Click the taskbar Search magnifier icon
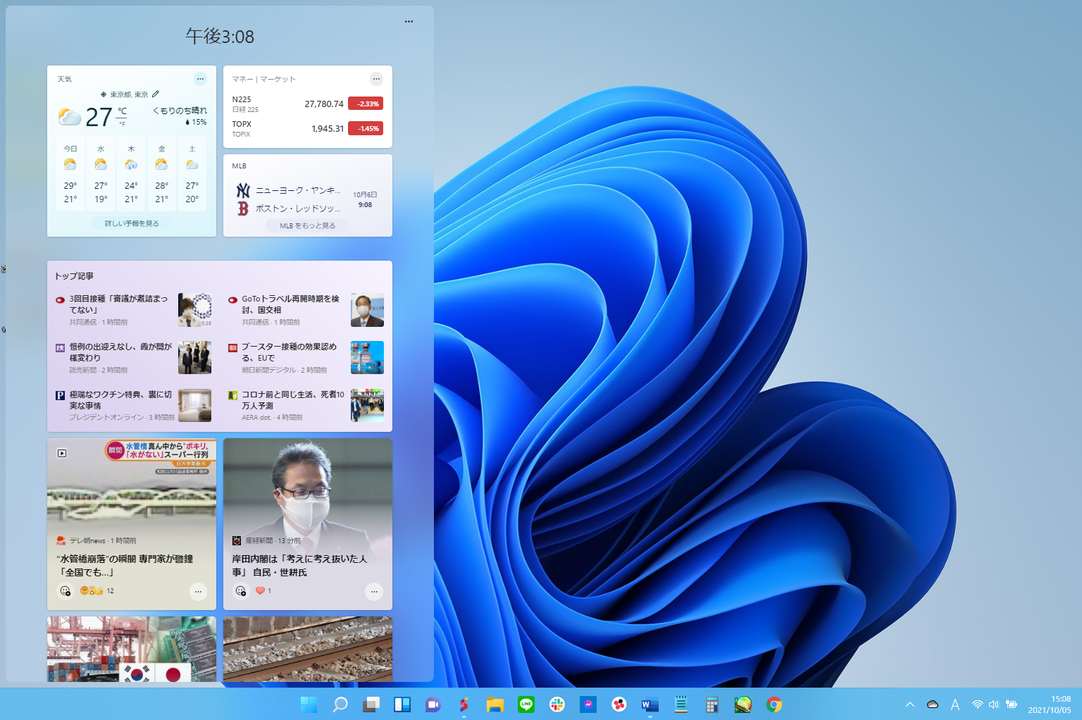This screenshot has height=720, width=1082. [340, 704]
